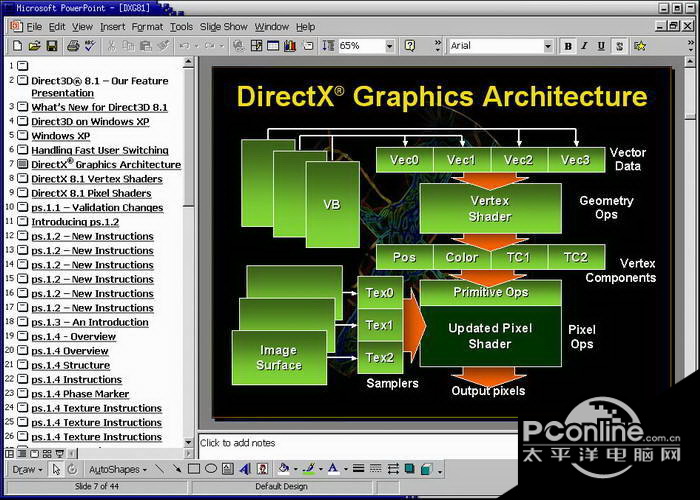Select outline item 'DirectX 8.1 Vertex Shaders'

point(97,179)
